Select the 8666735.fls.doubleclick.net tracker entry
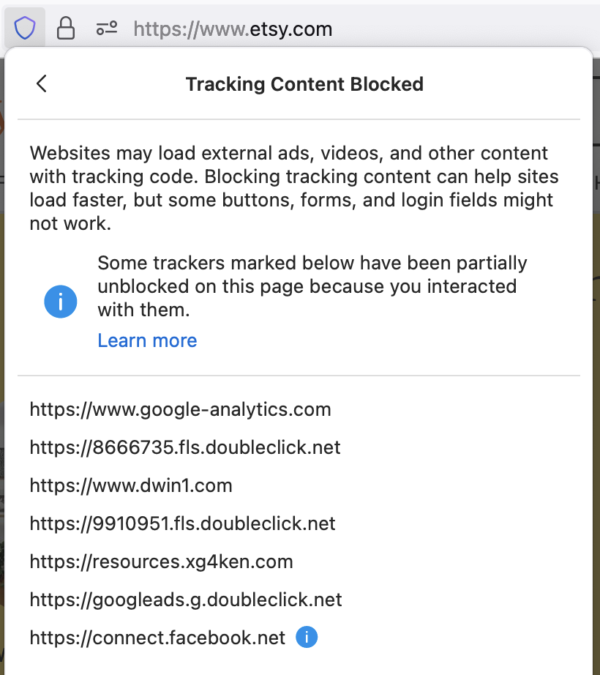The height and width of the screenshot is (675, 600). point(185,447)
